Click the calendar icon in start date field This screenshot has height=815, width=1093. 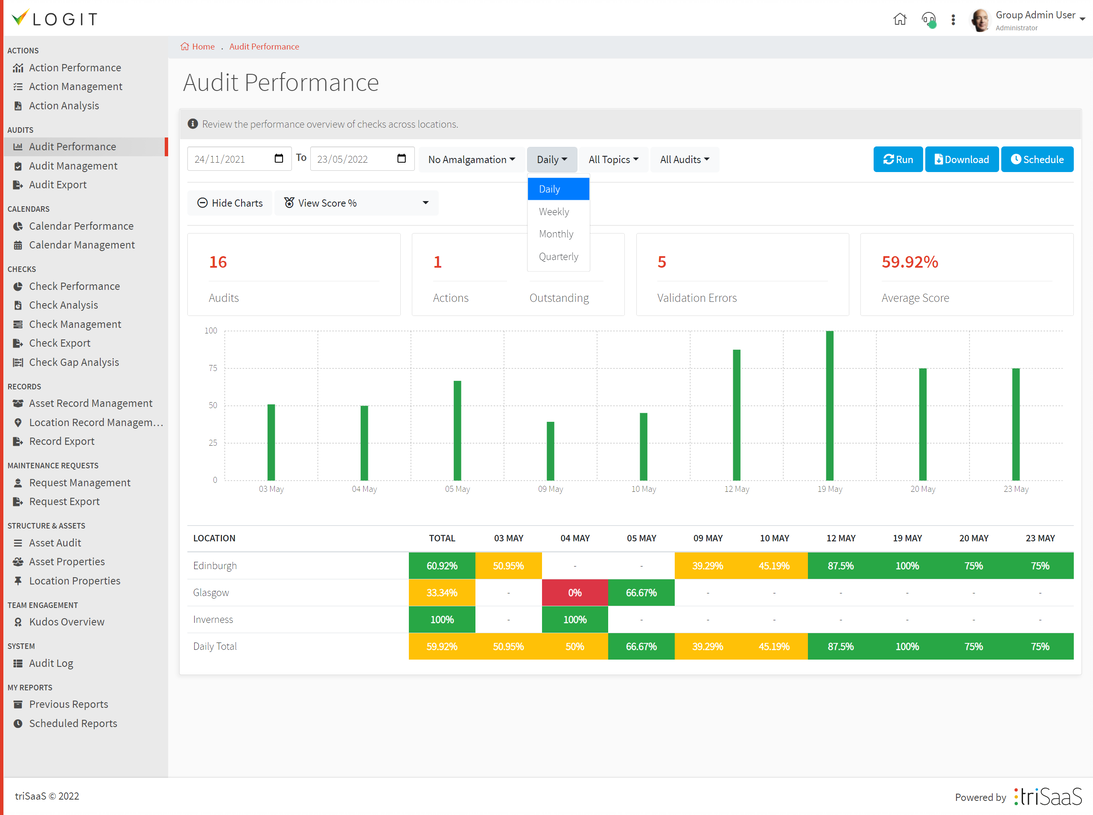coord(278,159)
